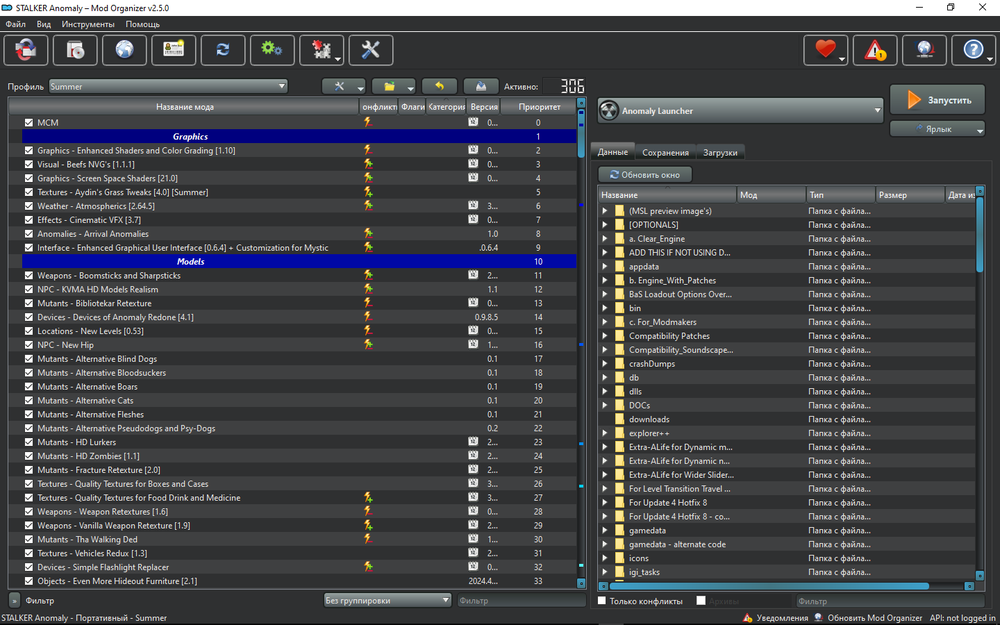Image resolution: width=1000 pixels, height=625 pixels.
Task: Click the Refresh toolbar icon with blue arrows
Action: [x=222, y=49]
